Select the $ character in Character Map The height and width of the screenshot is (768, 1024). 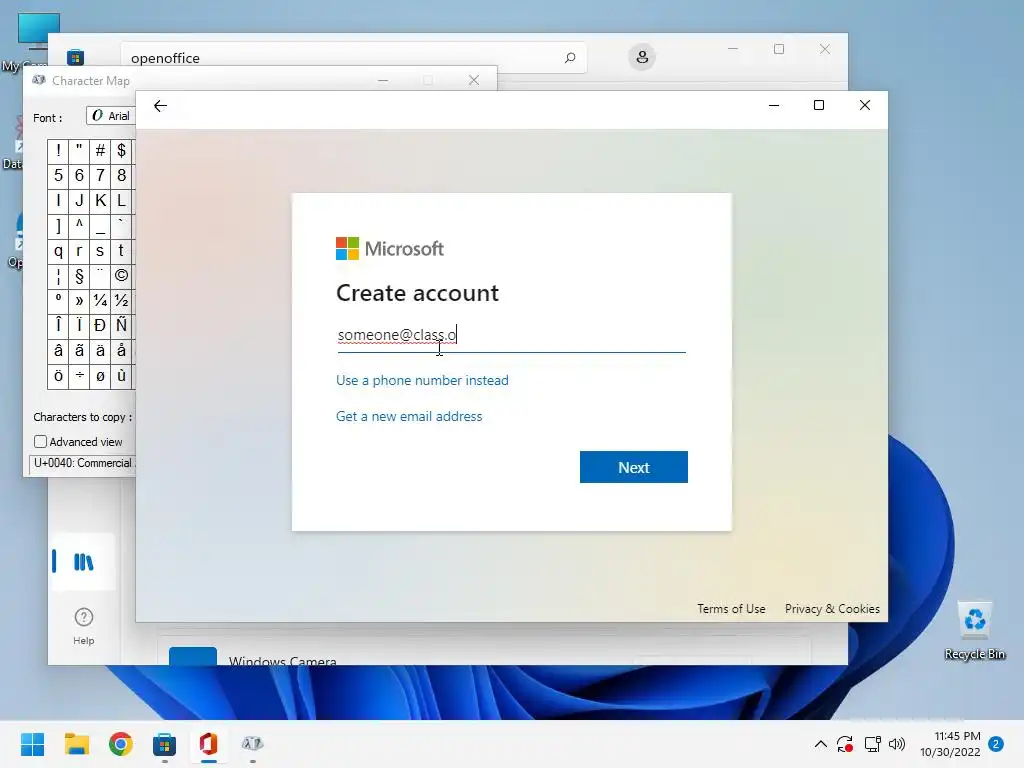(x=121, y=150)
